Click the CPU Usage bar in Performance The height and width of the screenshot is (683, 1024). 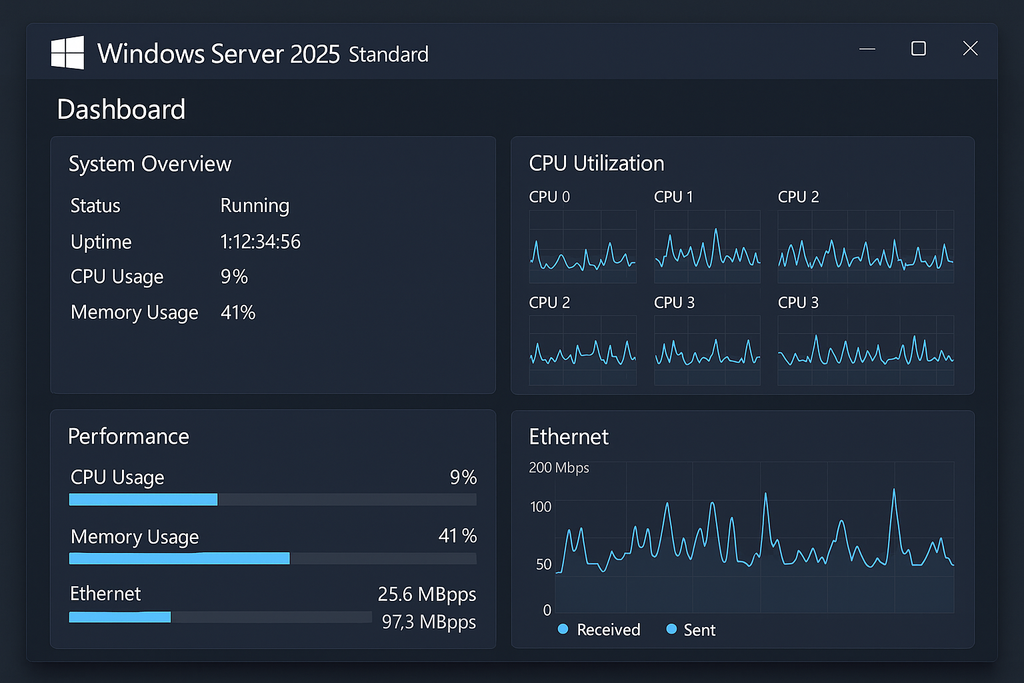(272, 499)
